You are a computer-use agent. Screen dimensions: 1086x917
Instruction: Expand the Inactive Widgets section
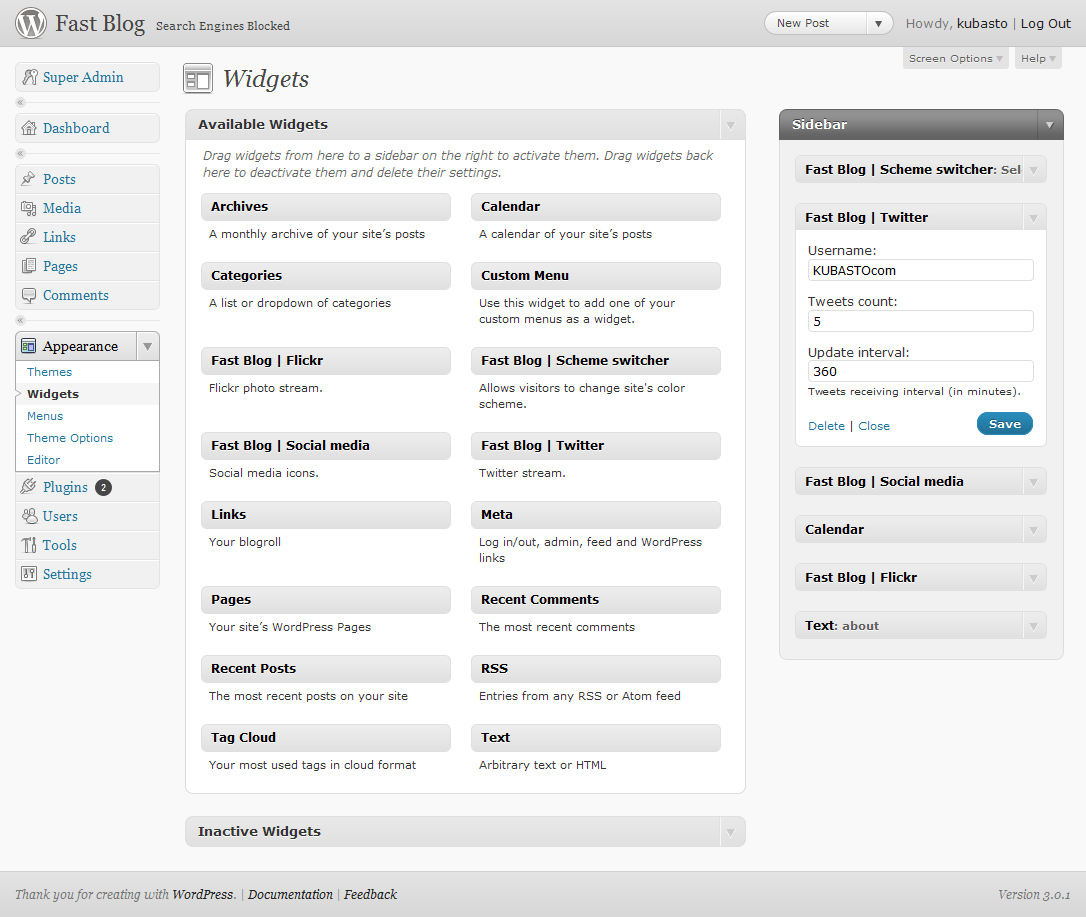730,832
